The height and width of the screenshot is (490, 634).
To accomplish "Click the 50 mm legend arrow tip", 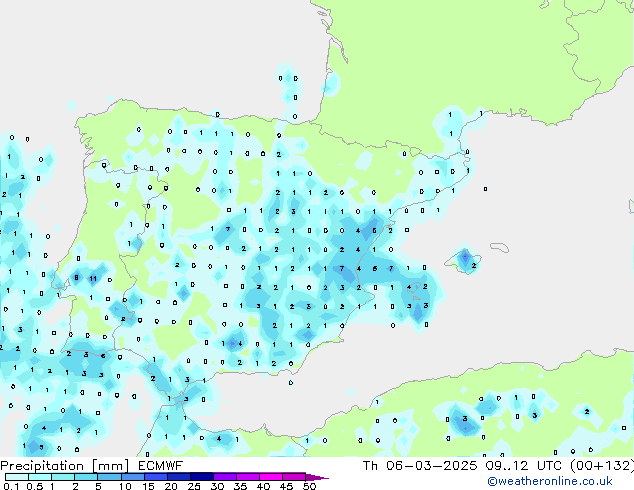I will coord(317,477).
